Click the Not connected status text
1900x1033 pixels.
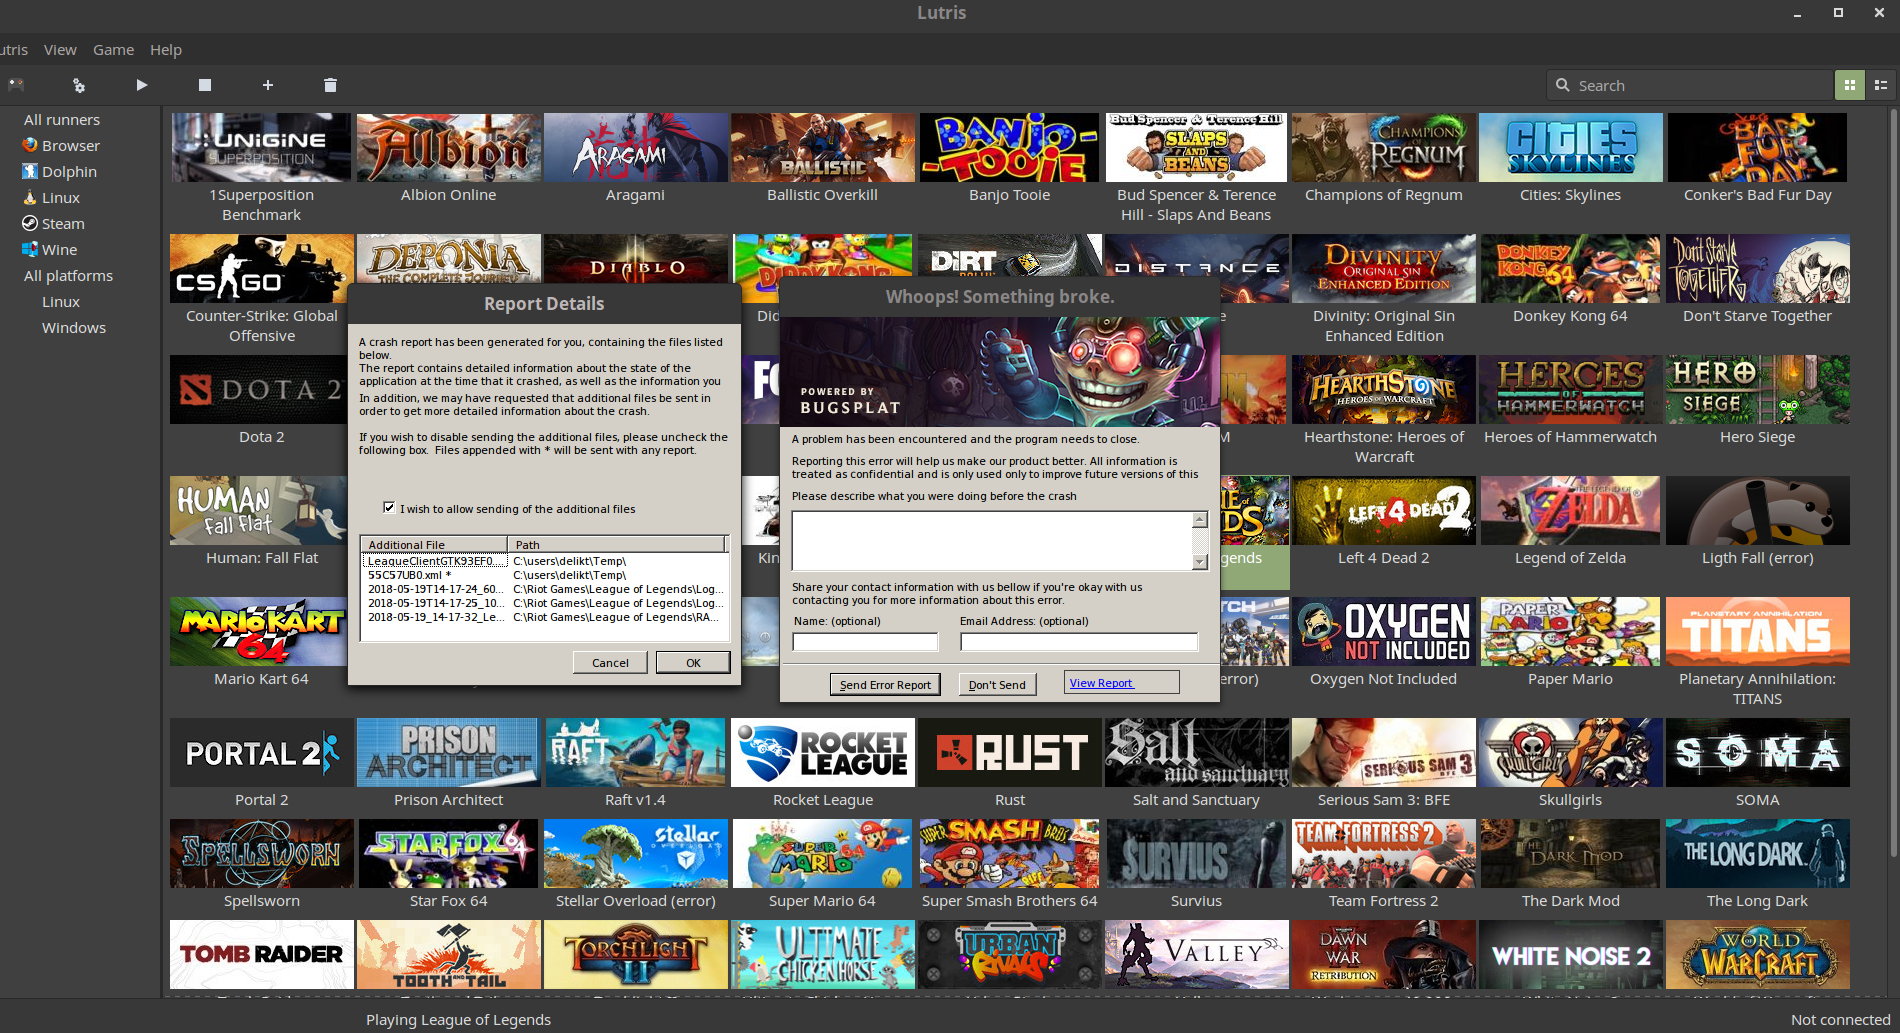pos(1840,1020)
